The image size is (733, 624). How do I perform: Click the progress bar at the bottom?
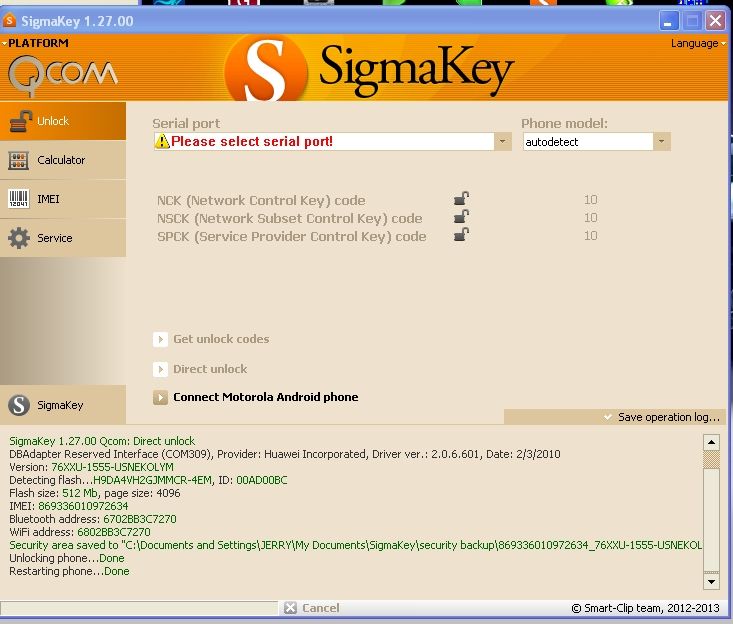140,608
